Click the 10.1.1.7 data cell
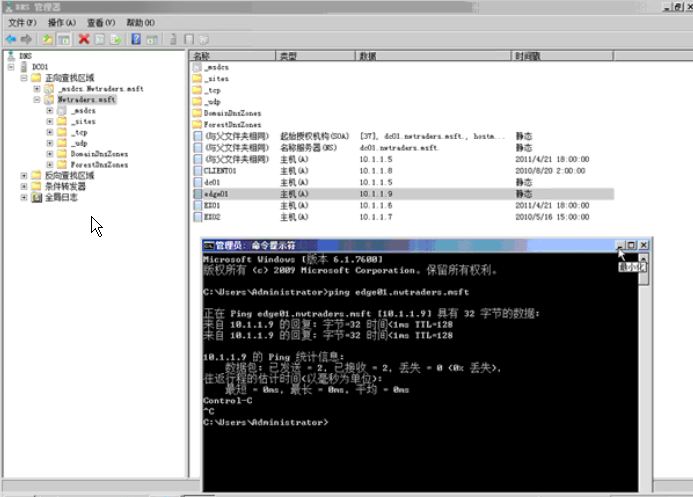 376,217
